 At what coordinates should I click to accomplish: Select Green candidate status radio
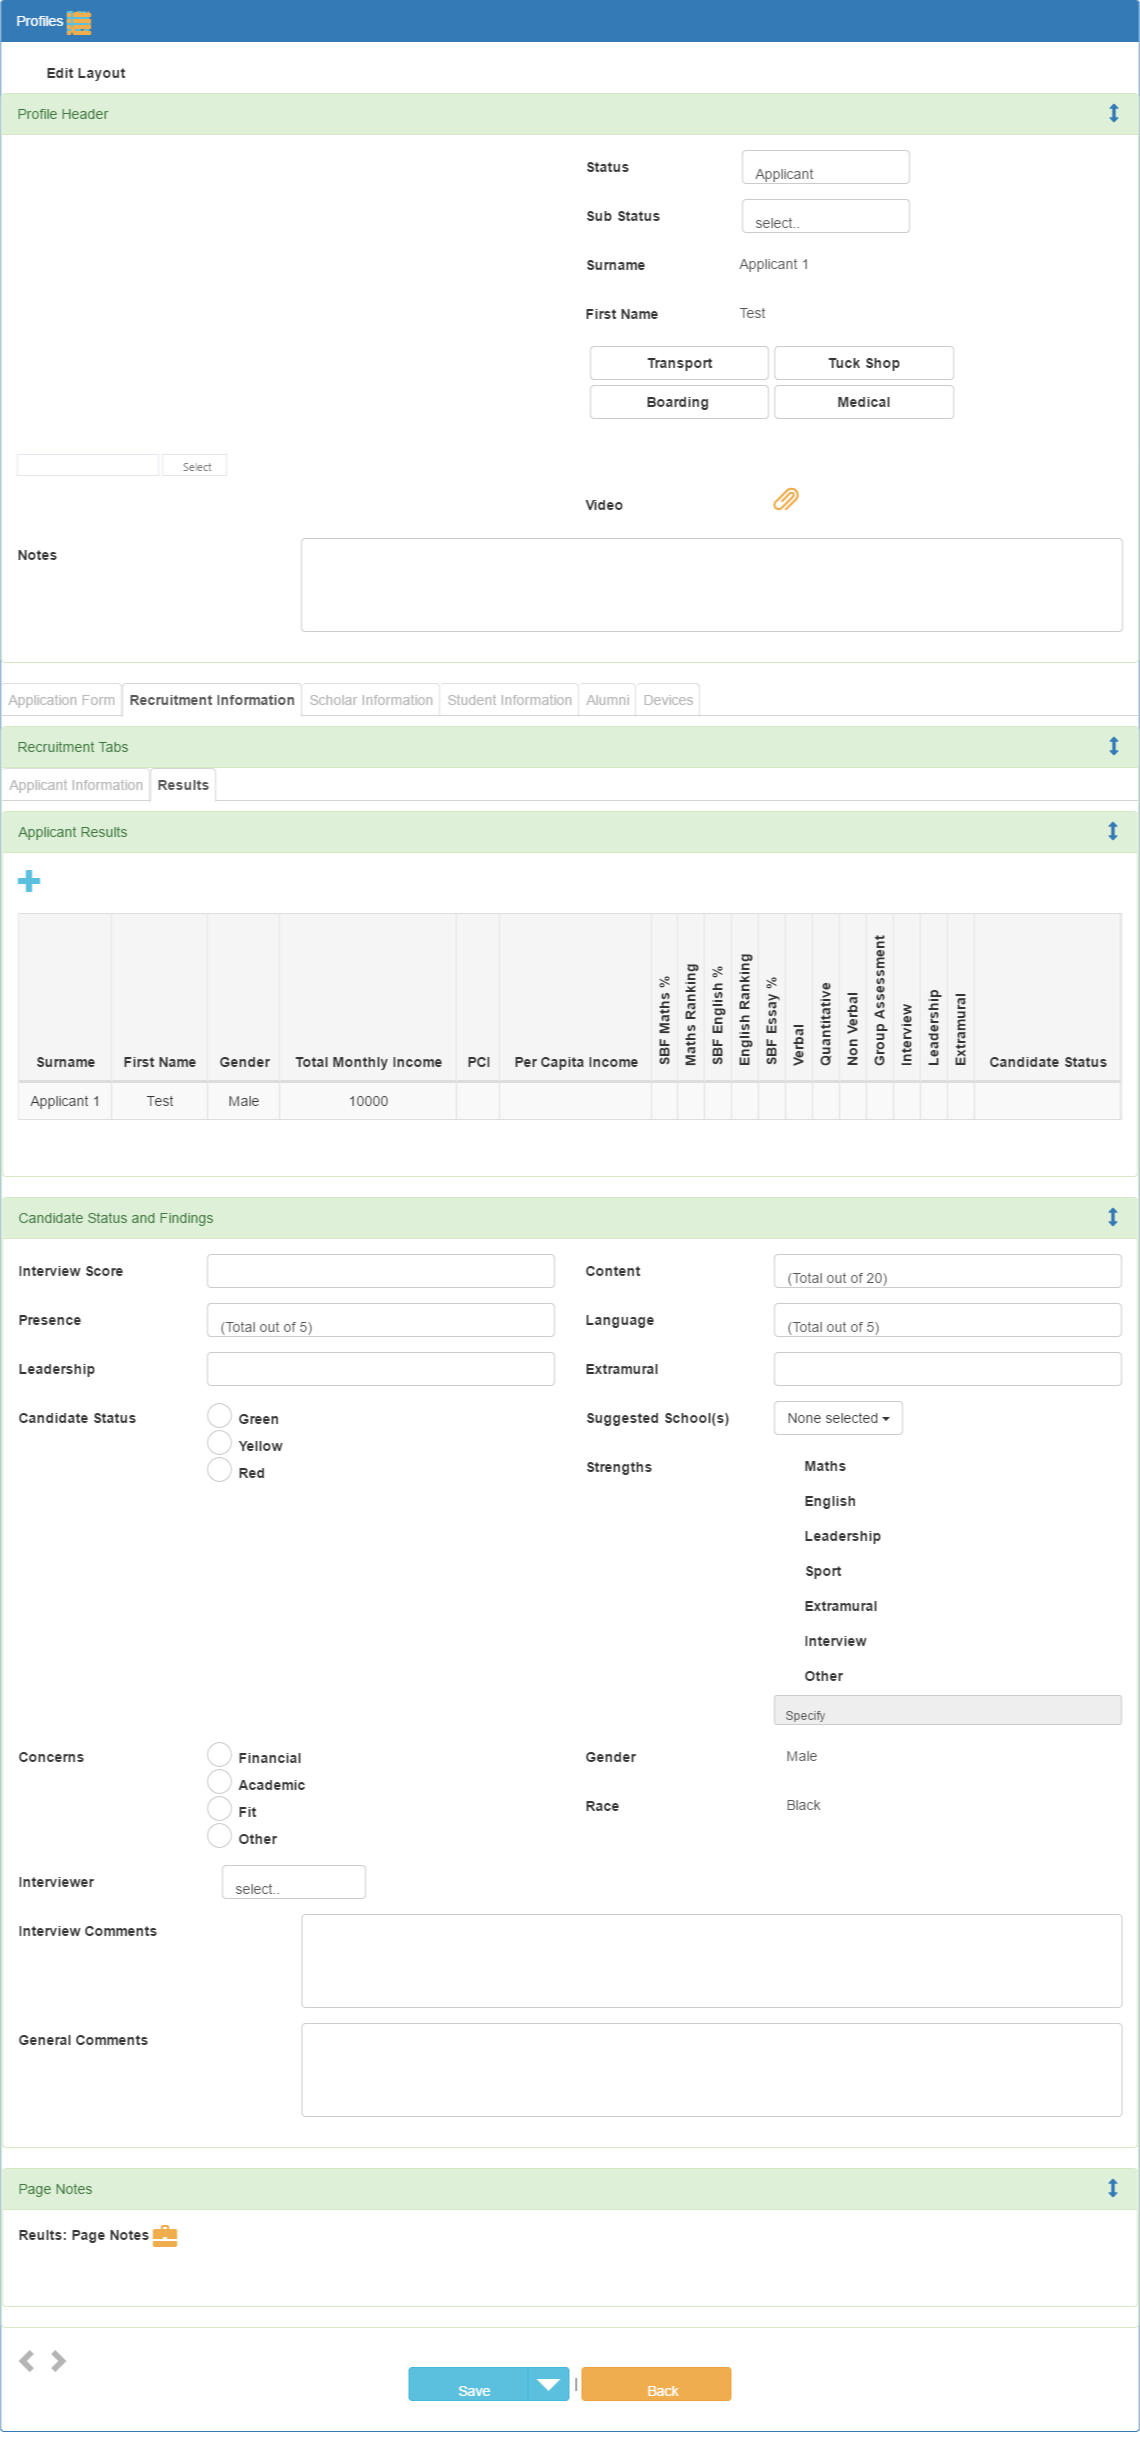220,1416
